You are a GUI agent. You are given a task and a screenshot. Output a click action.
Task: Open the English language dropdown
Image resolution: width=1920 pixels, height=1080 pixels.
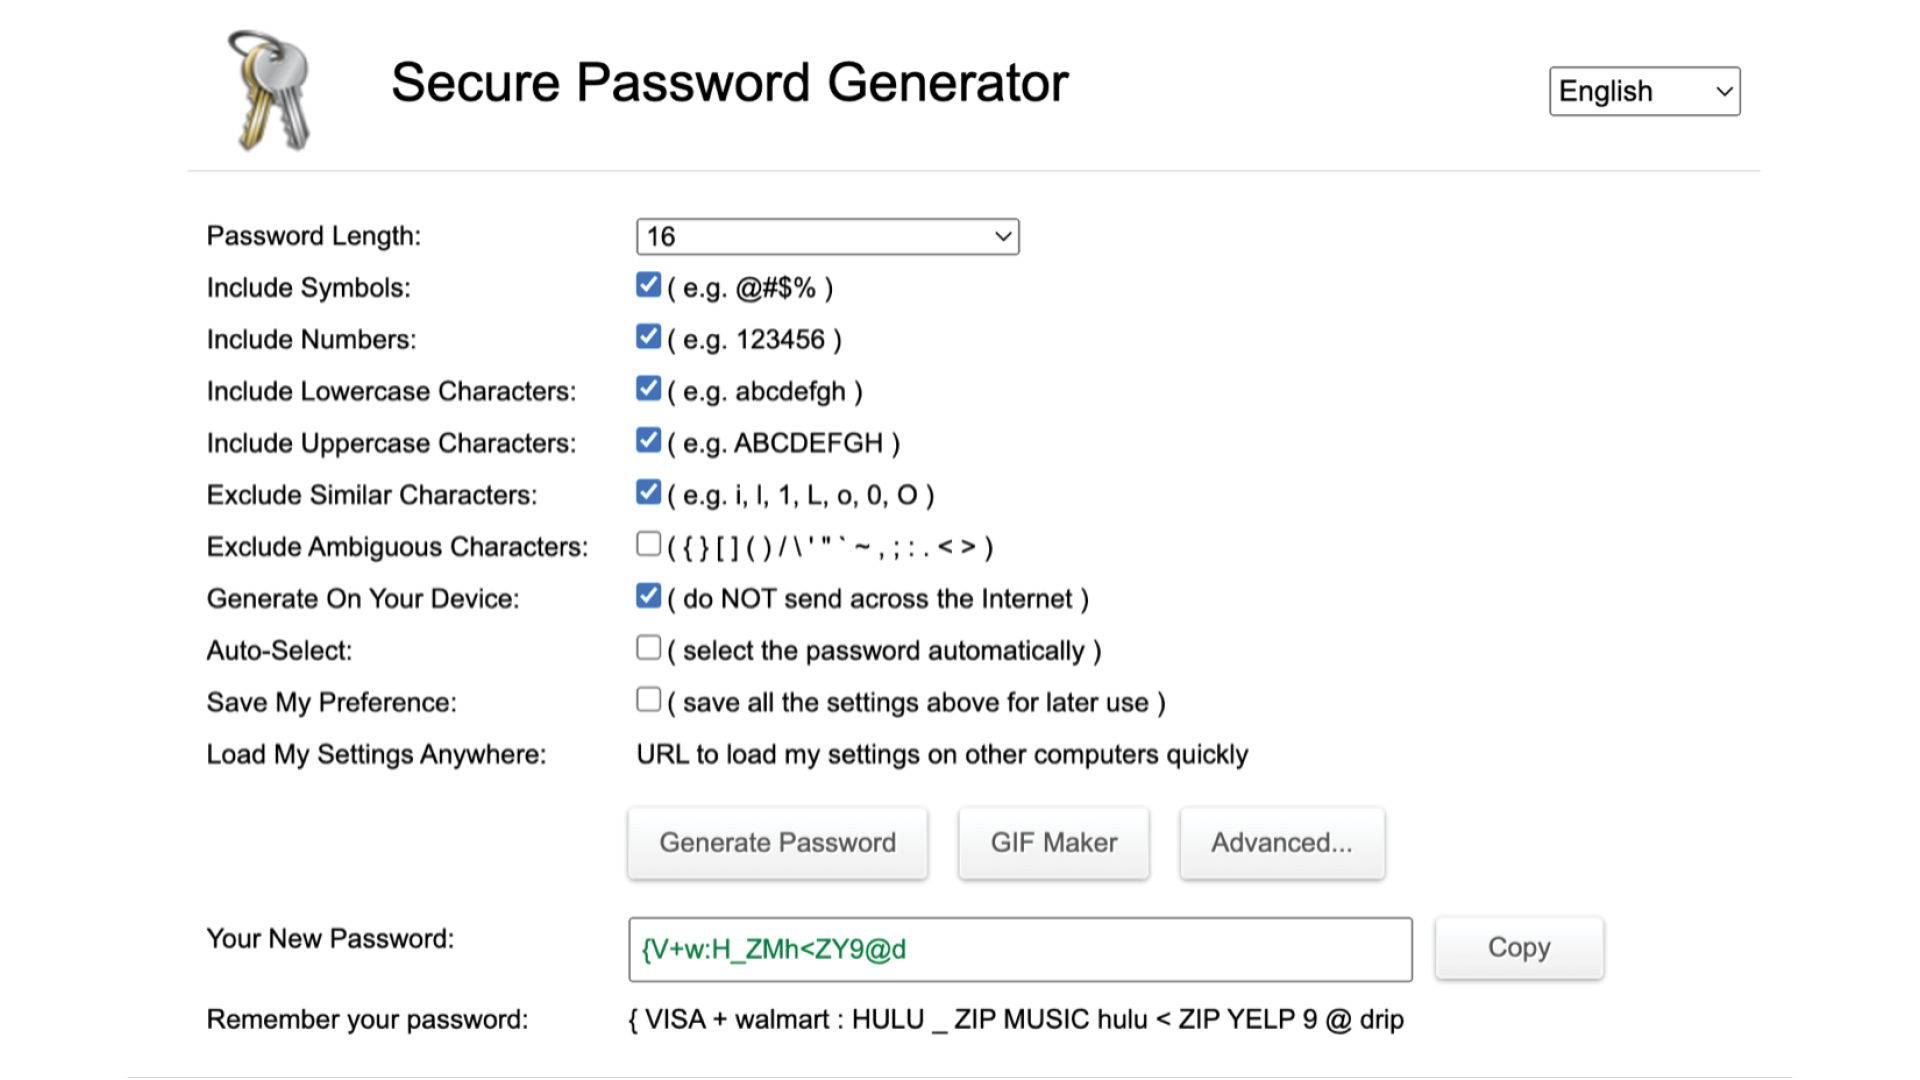point(1643,90)
